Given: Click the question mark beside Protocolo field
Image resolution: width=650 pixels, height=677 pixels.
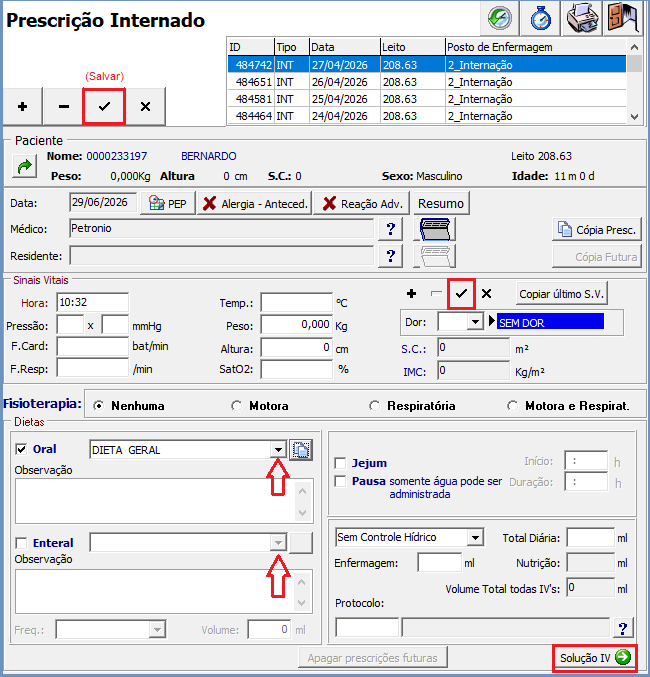Looking at the screenshot, I should pos(622,628).
